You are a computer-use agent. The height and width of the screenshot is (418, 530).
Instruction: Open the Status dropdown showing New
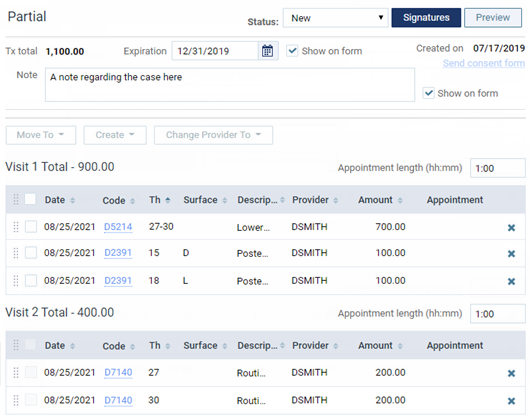point(335,18)
